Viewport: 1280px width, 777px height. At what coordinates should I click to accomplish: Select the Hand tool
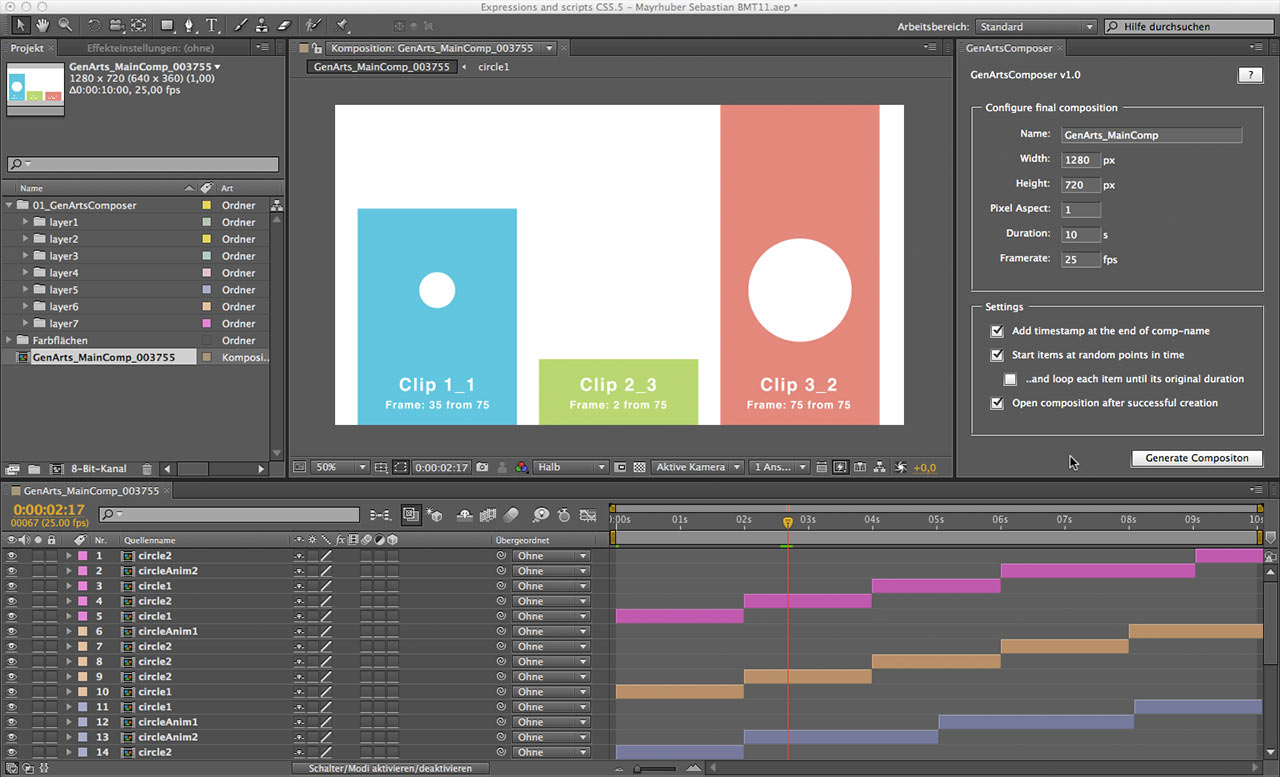click(x=43, y=25)
